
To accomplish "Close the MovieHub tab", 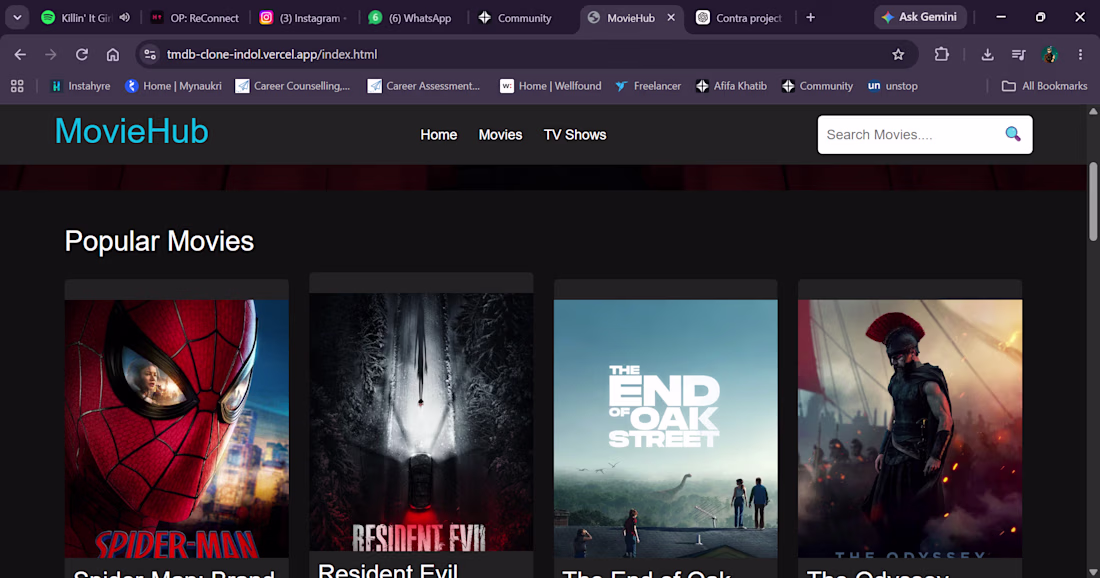I will tap(671, 18).
